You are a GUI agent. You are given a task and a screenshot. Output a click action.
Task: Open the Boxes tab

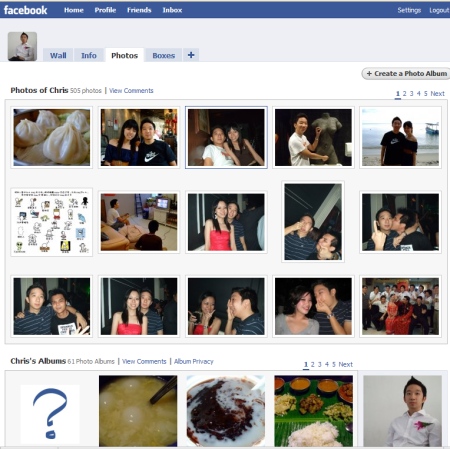click(164, 55)
